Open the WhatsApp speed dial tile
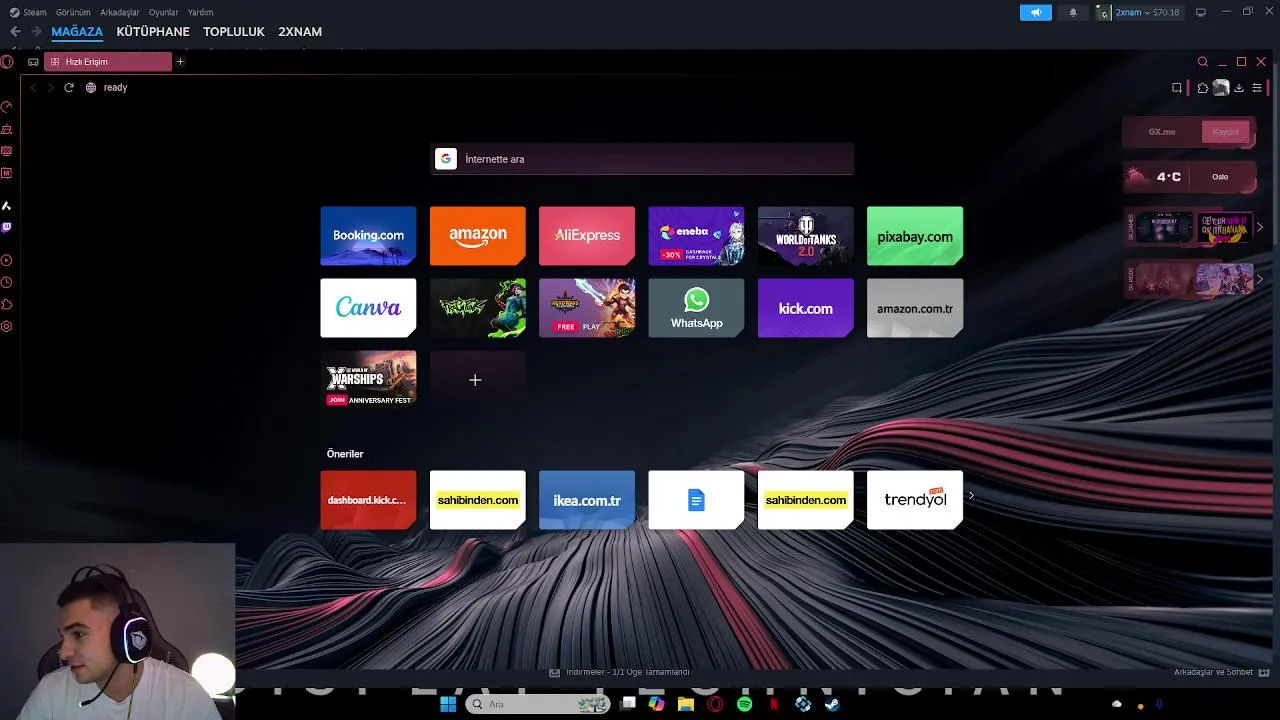The image size is (1280, 720). pyautogui.click(x=696, y=308)
